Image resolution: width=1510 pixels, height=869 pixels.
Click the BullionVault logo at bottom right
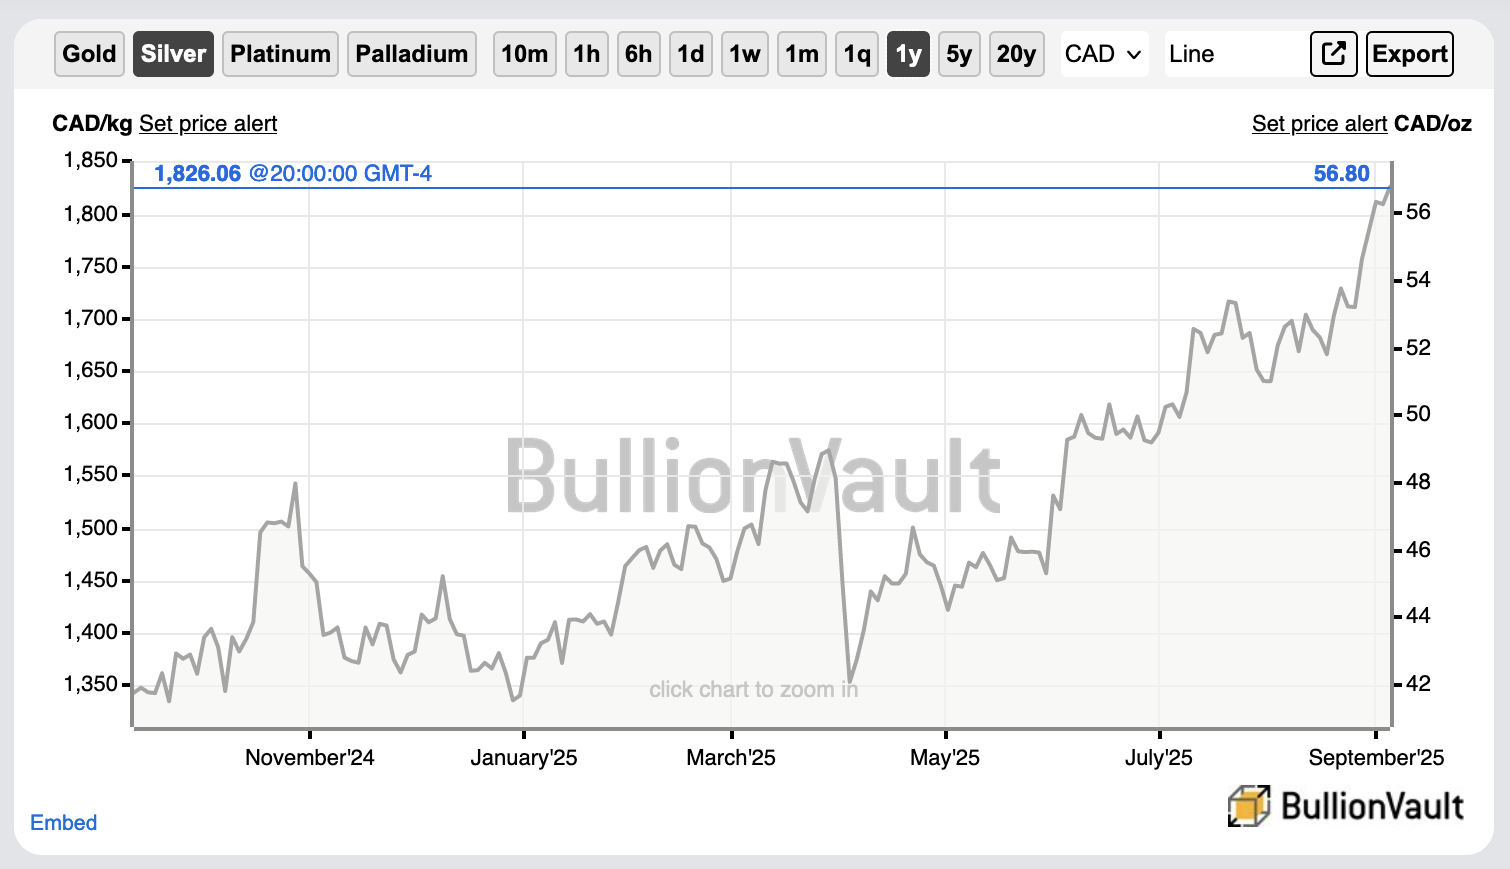point(1346,806)
